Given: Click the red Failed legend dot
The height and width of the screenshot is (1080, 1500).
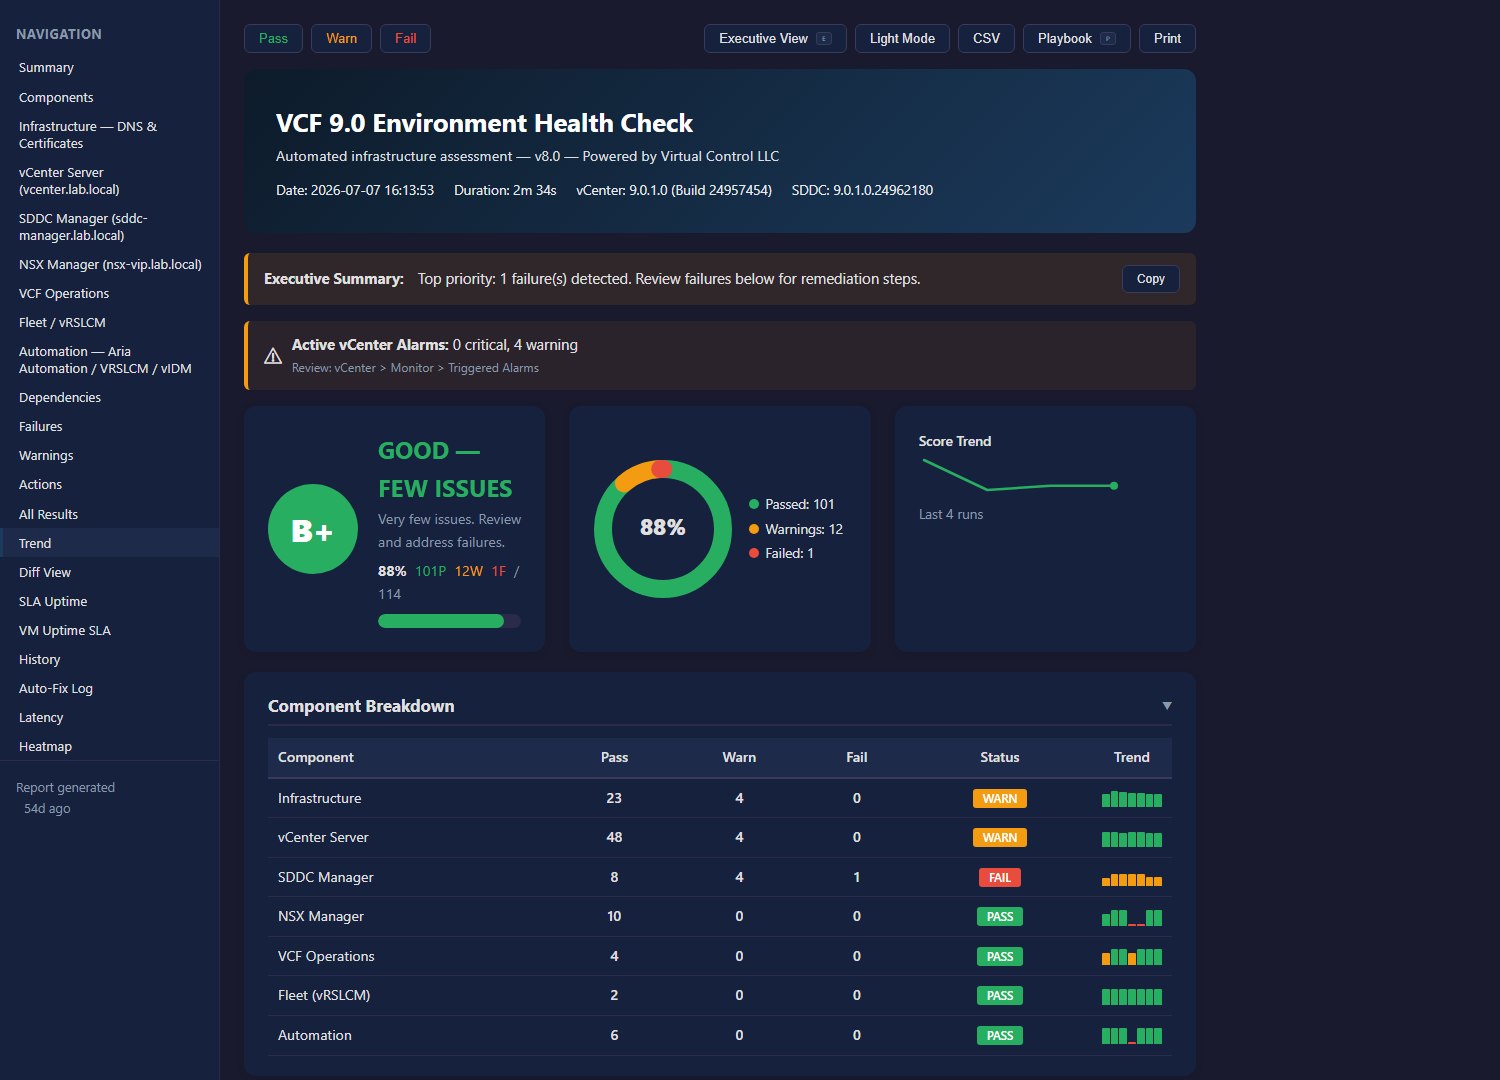Looking at the screenshot, I should pyautogui.click(x=754, y=553).
